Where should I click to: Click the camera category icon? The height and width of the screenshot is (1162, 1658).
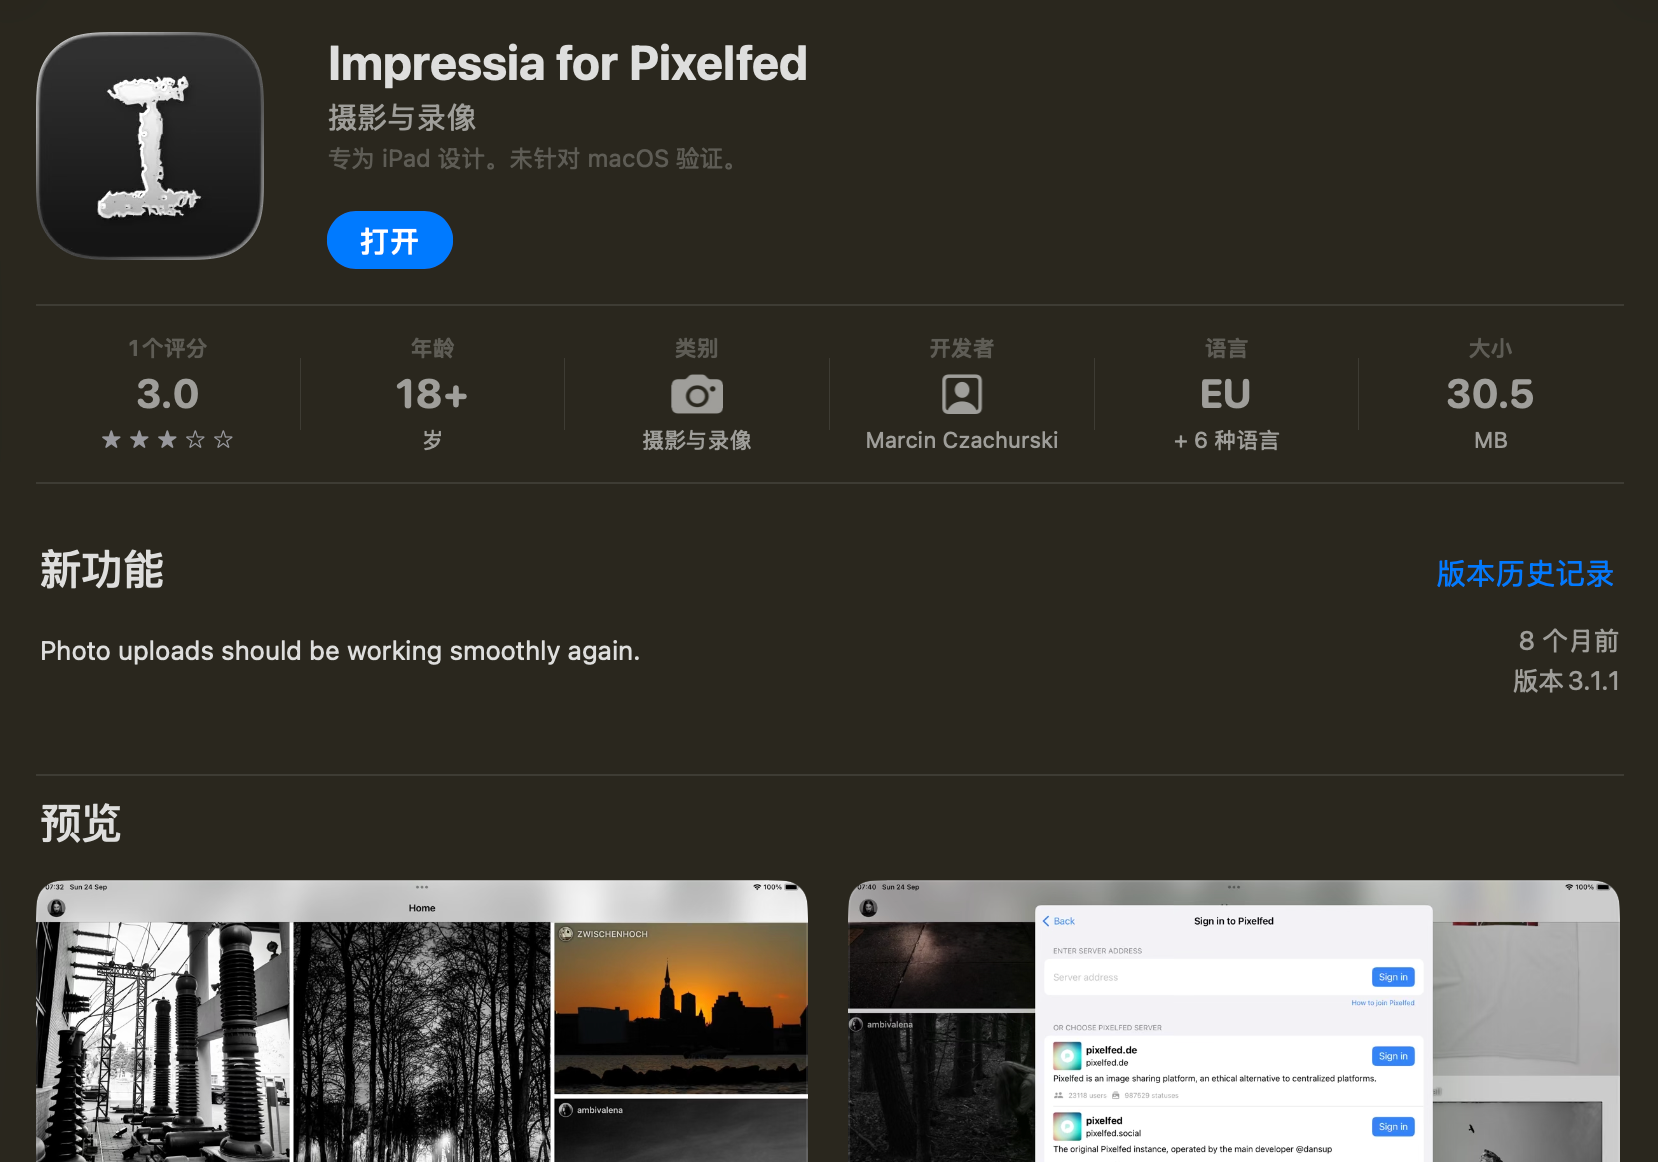[696, 394]
